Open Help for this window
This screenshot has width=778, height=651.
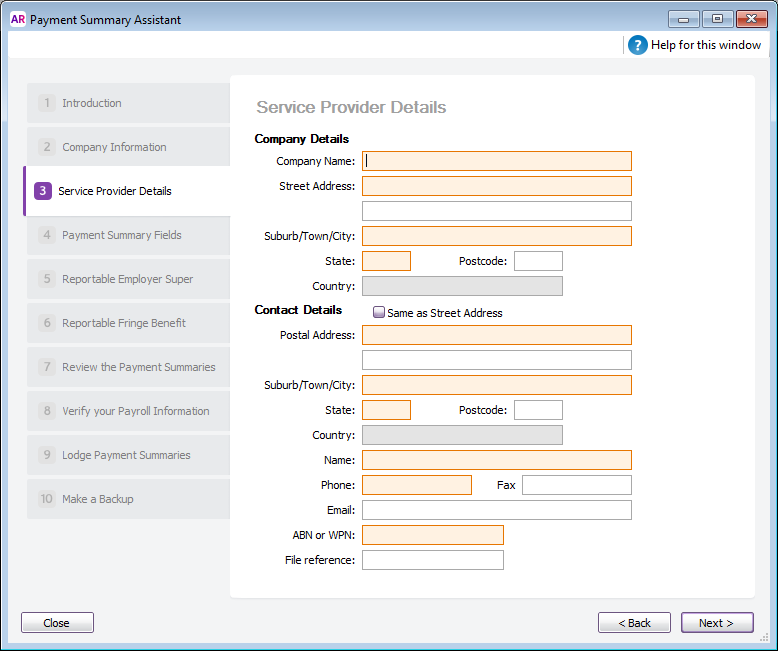[x=694, y=45]
